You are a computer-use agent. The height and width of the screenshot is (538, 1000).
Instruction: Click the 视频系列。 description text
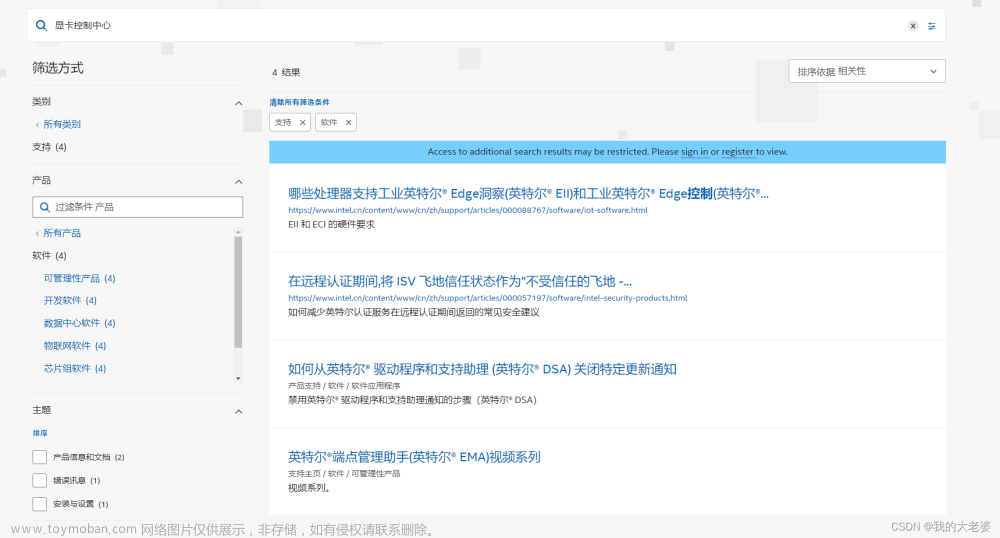click(x=309, y=488)
